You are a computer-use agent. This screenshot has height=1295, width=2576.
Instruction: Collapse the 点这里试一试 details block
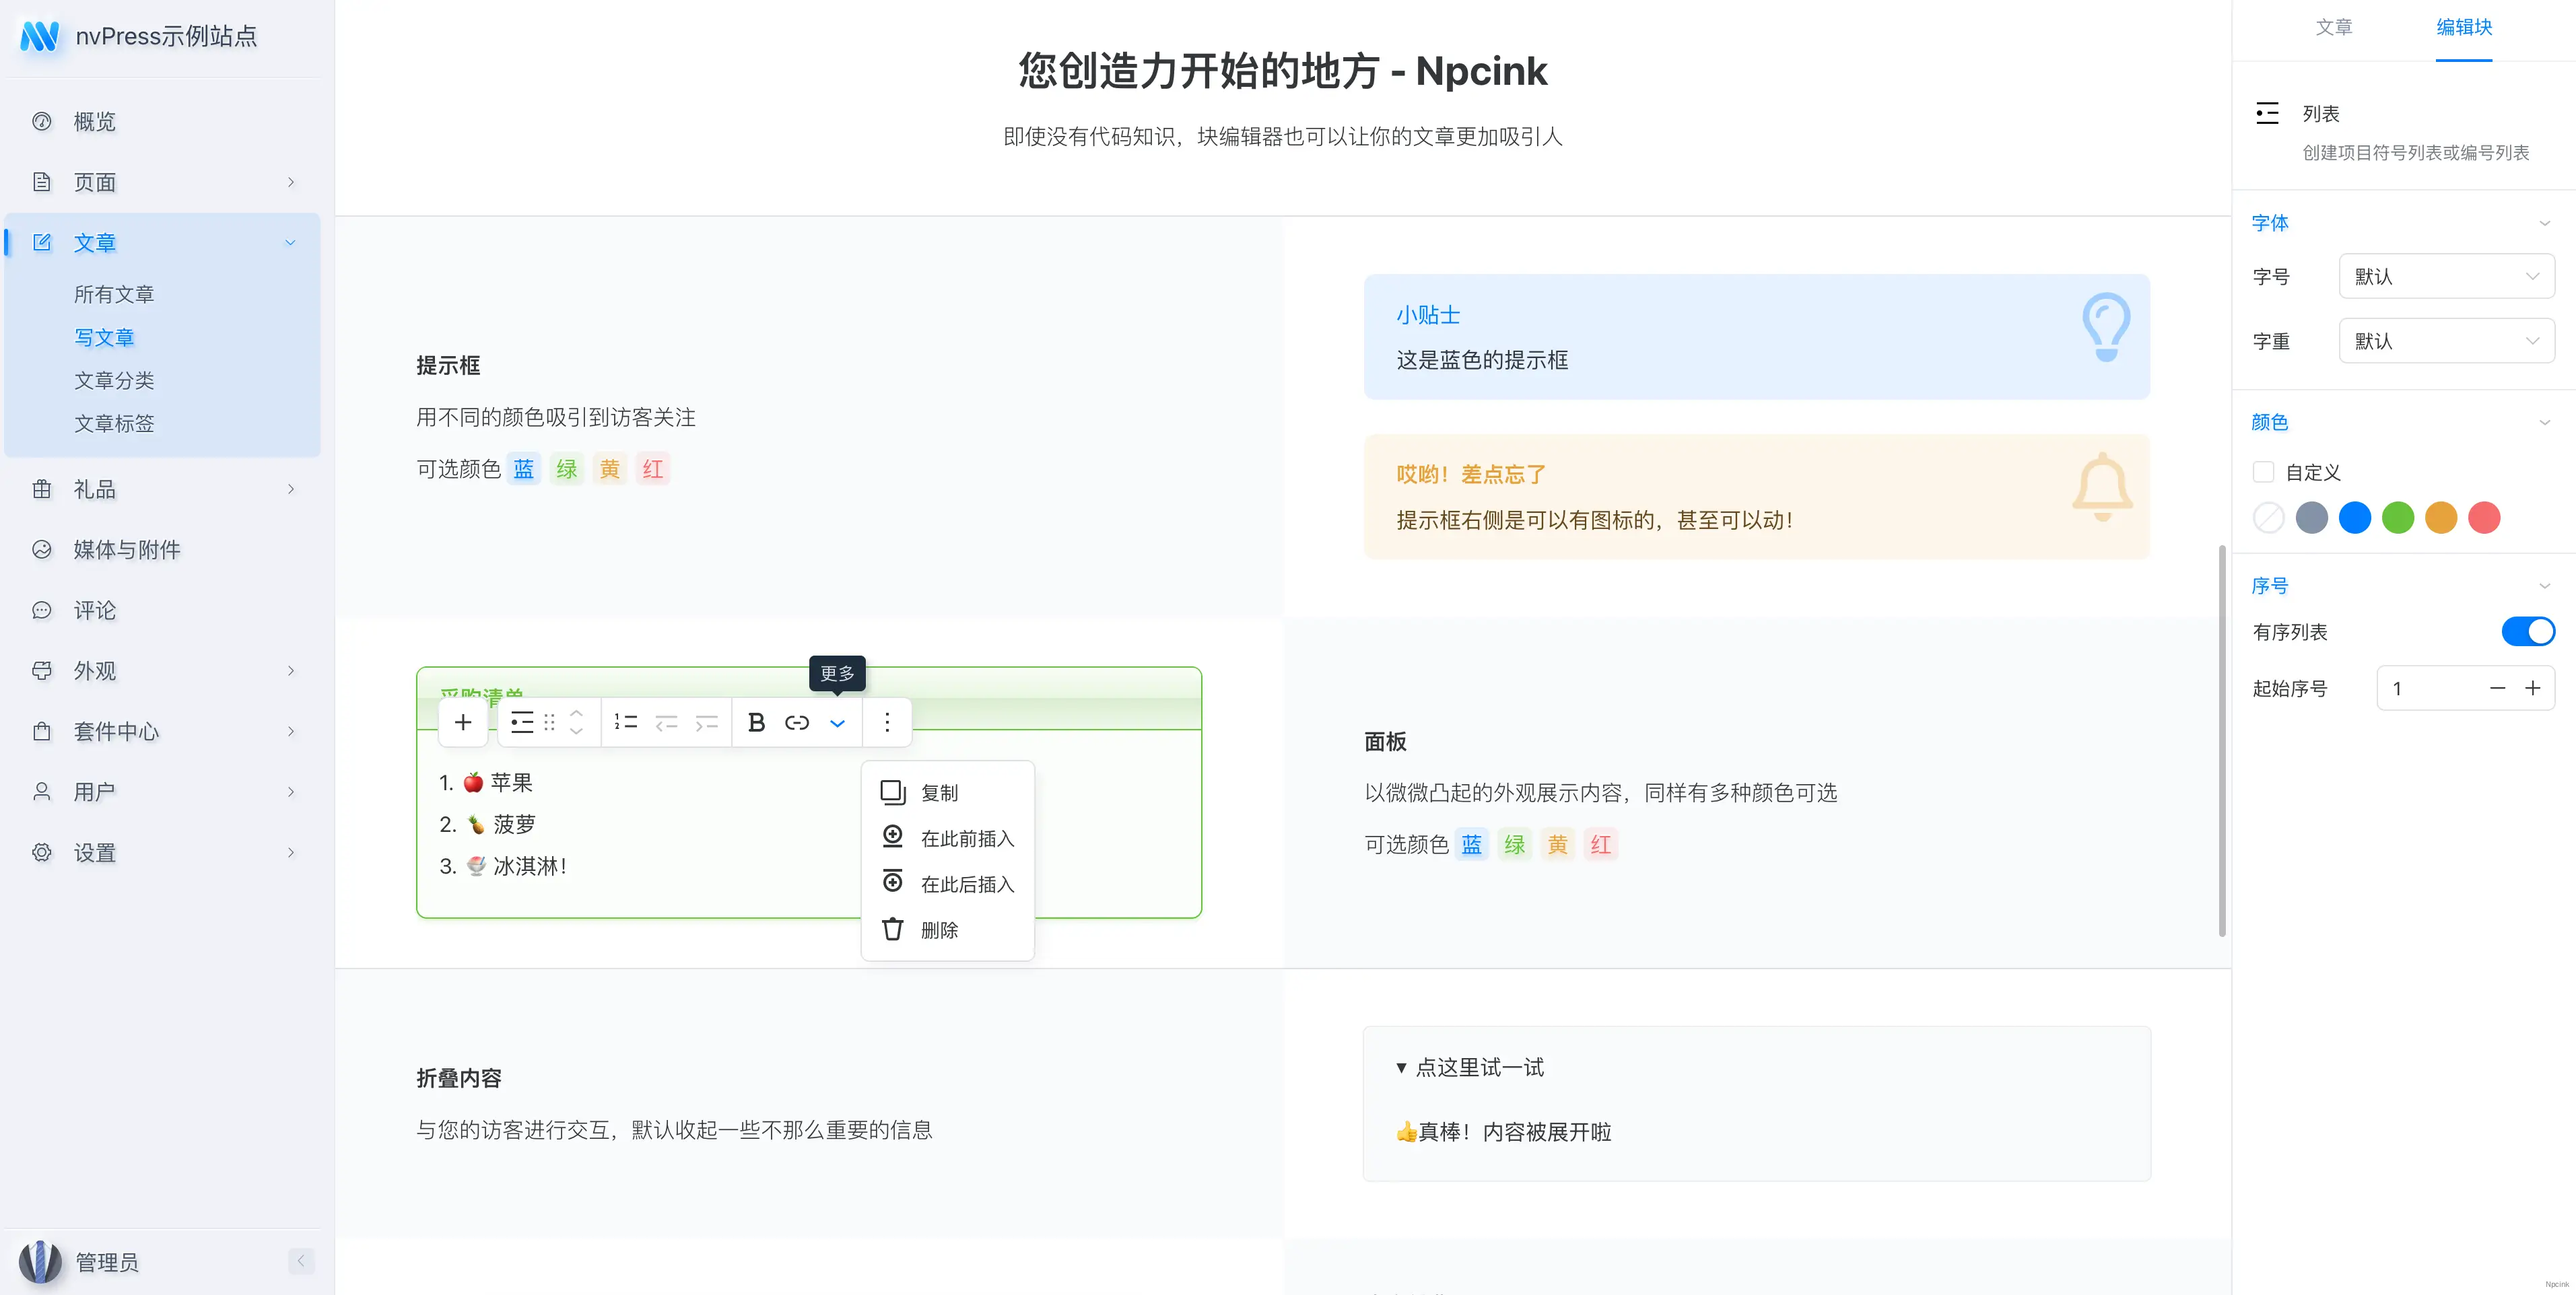point(1470,1067)
